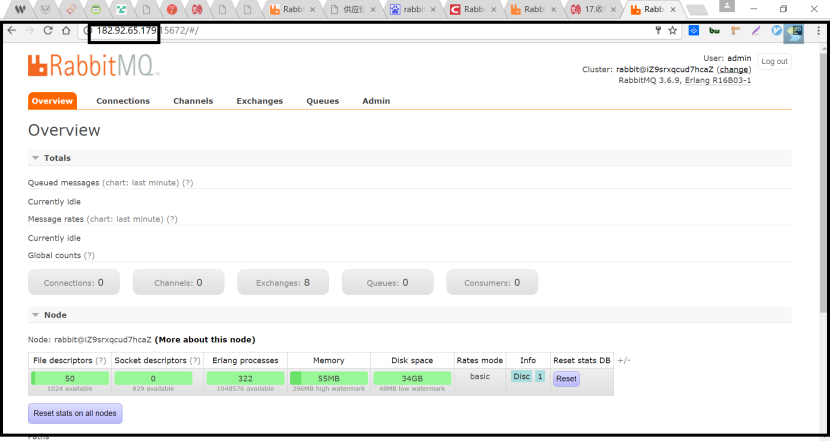830x441 pixels.
Task: Click 'Reset stats on all nodes'
Action: [x=75, y=413]
